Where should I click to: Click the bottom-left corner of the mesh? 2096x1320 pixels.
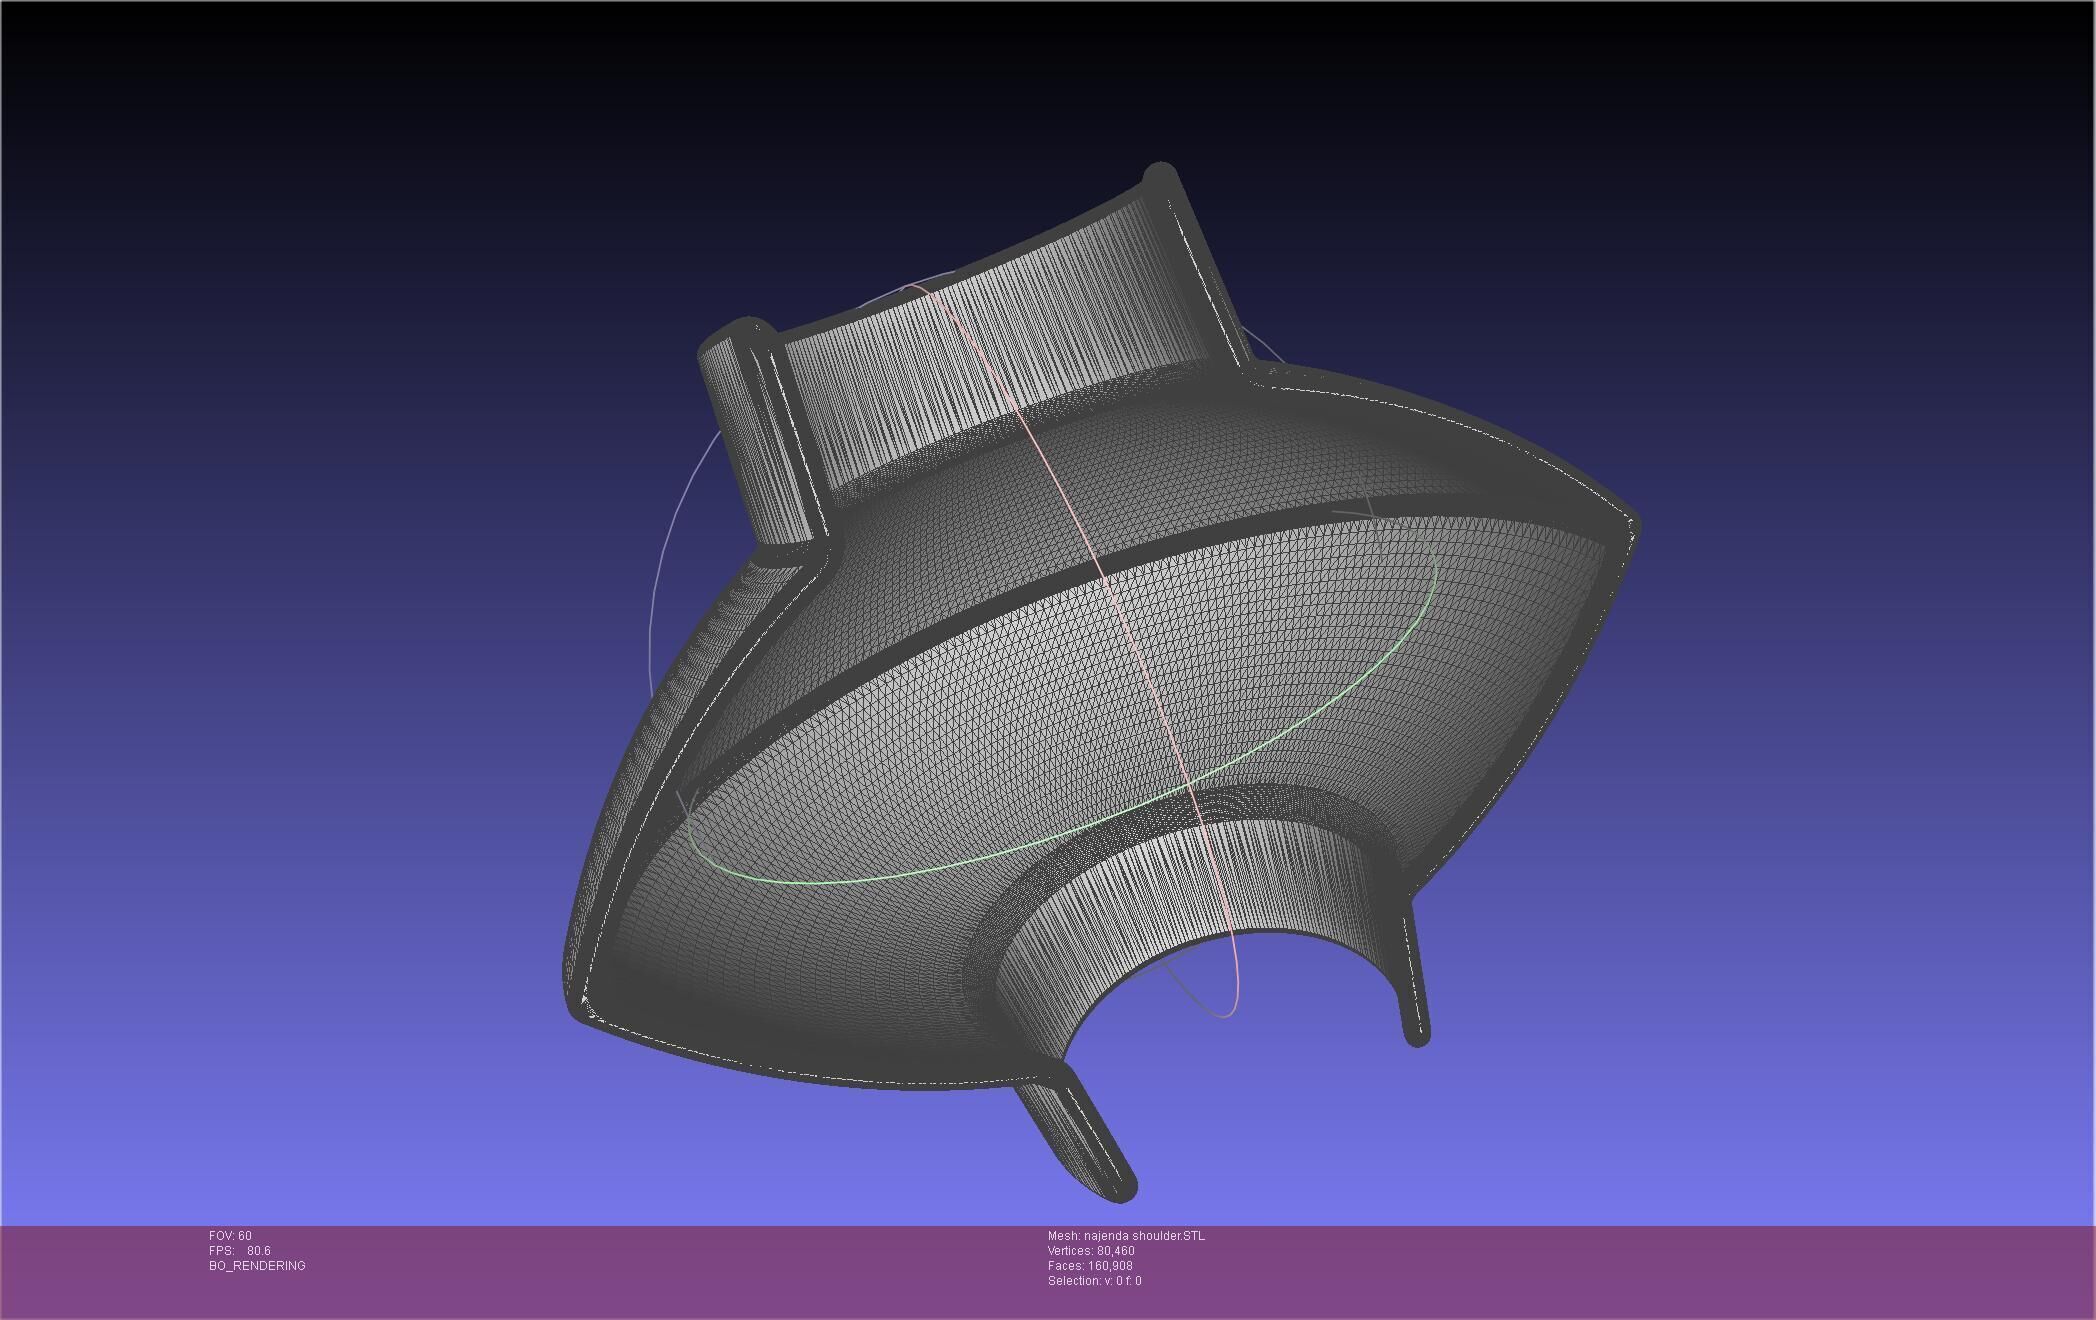tap(580, 1008)
